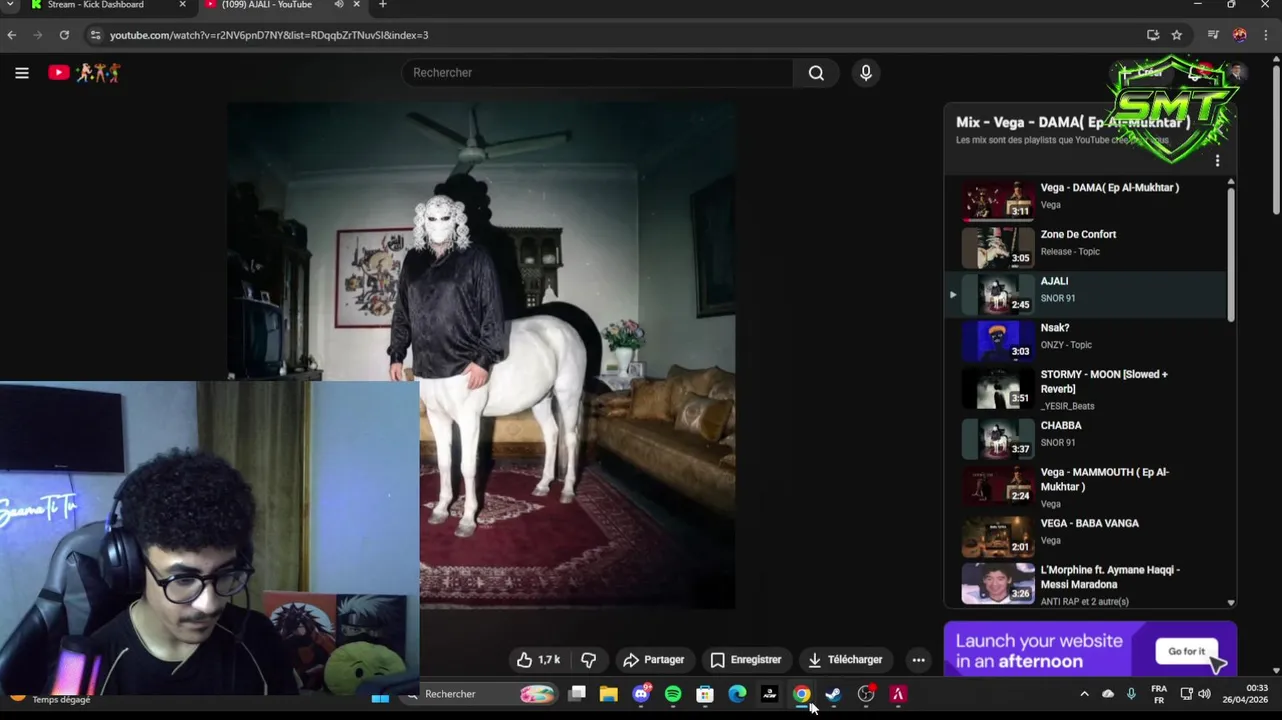Open the YouTube hamburger guide menu
The width and height of the screenshot is (1282, 720).
point(22,73)
